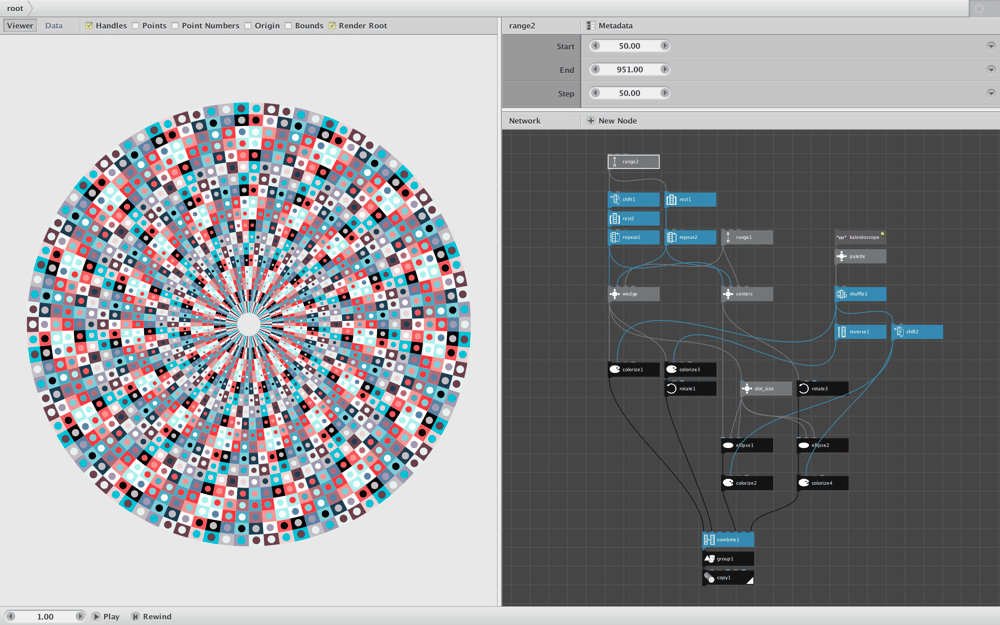The height and width of the screenshot is (625, 1000).
Task: Enable the Points checkbox
Action: point(135,26)
